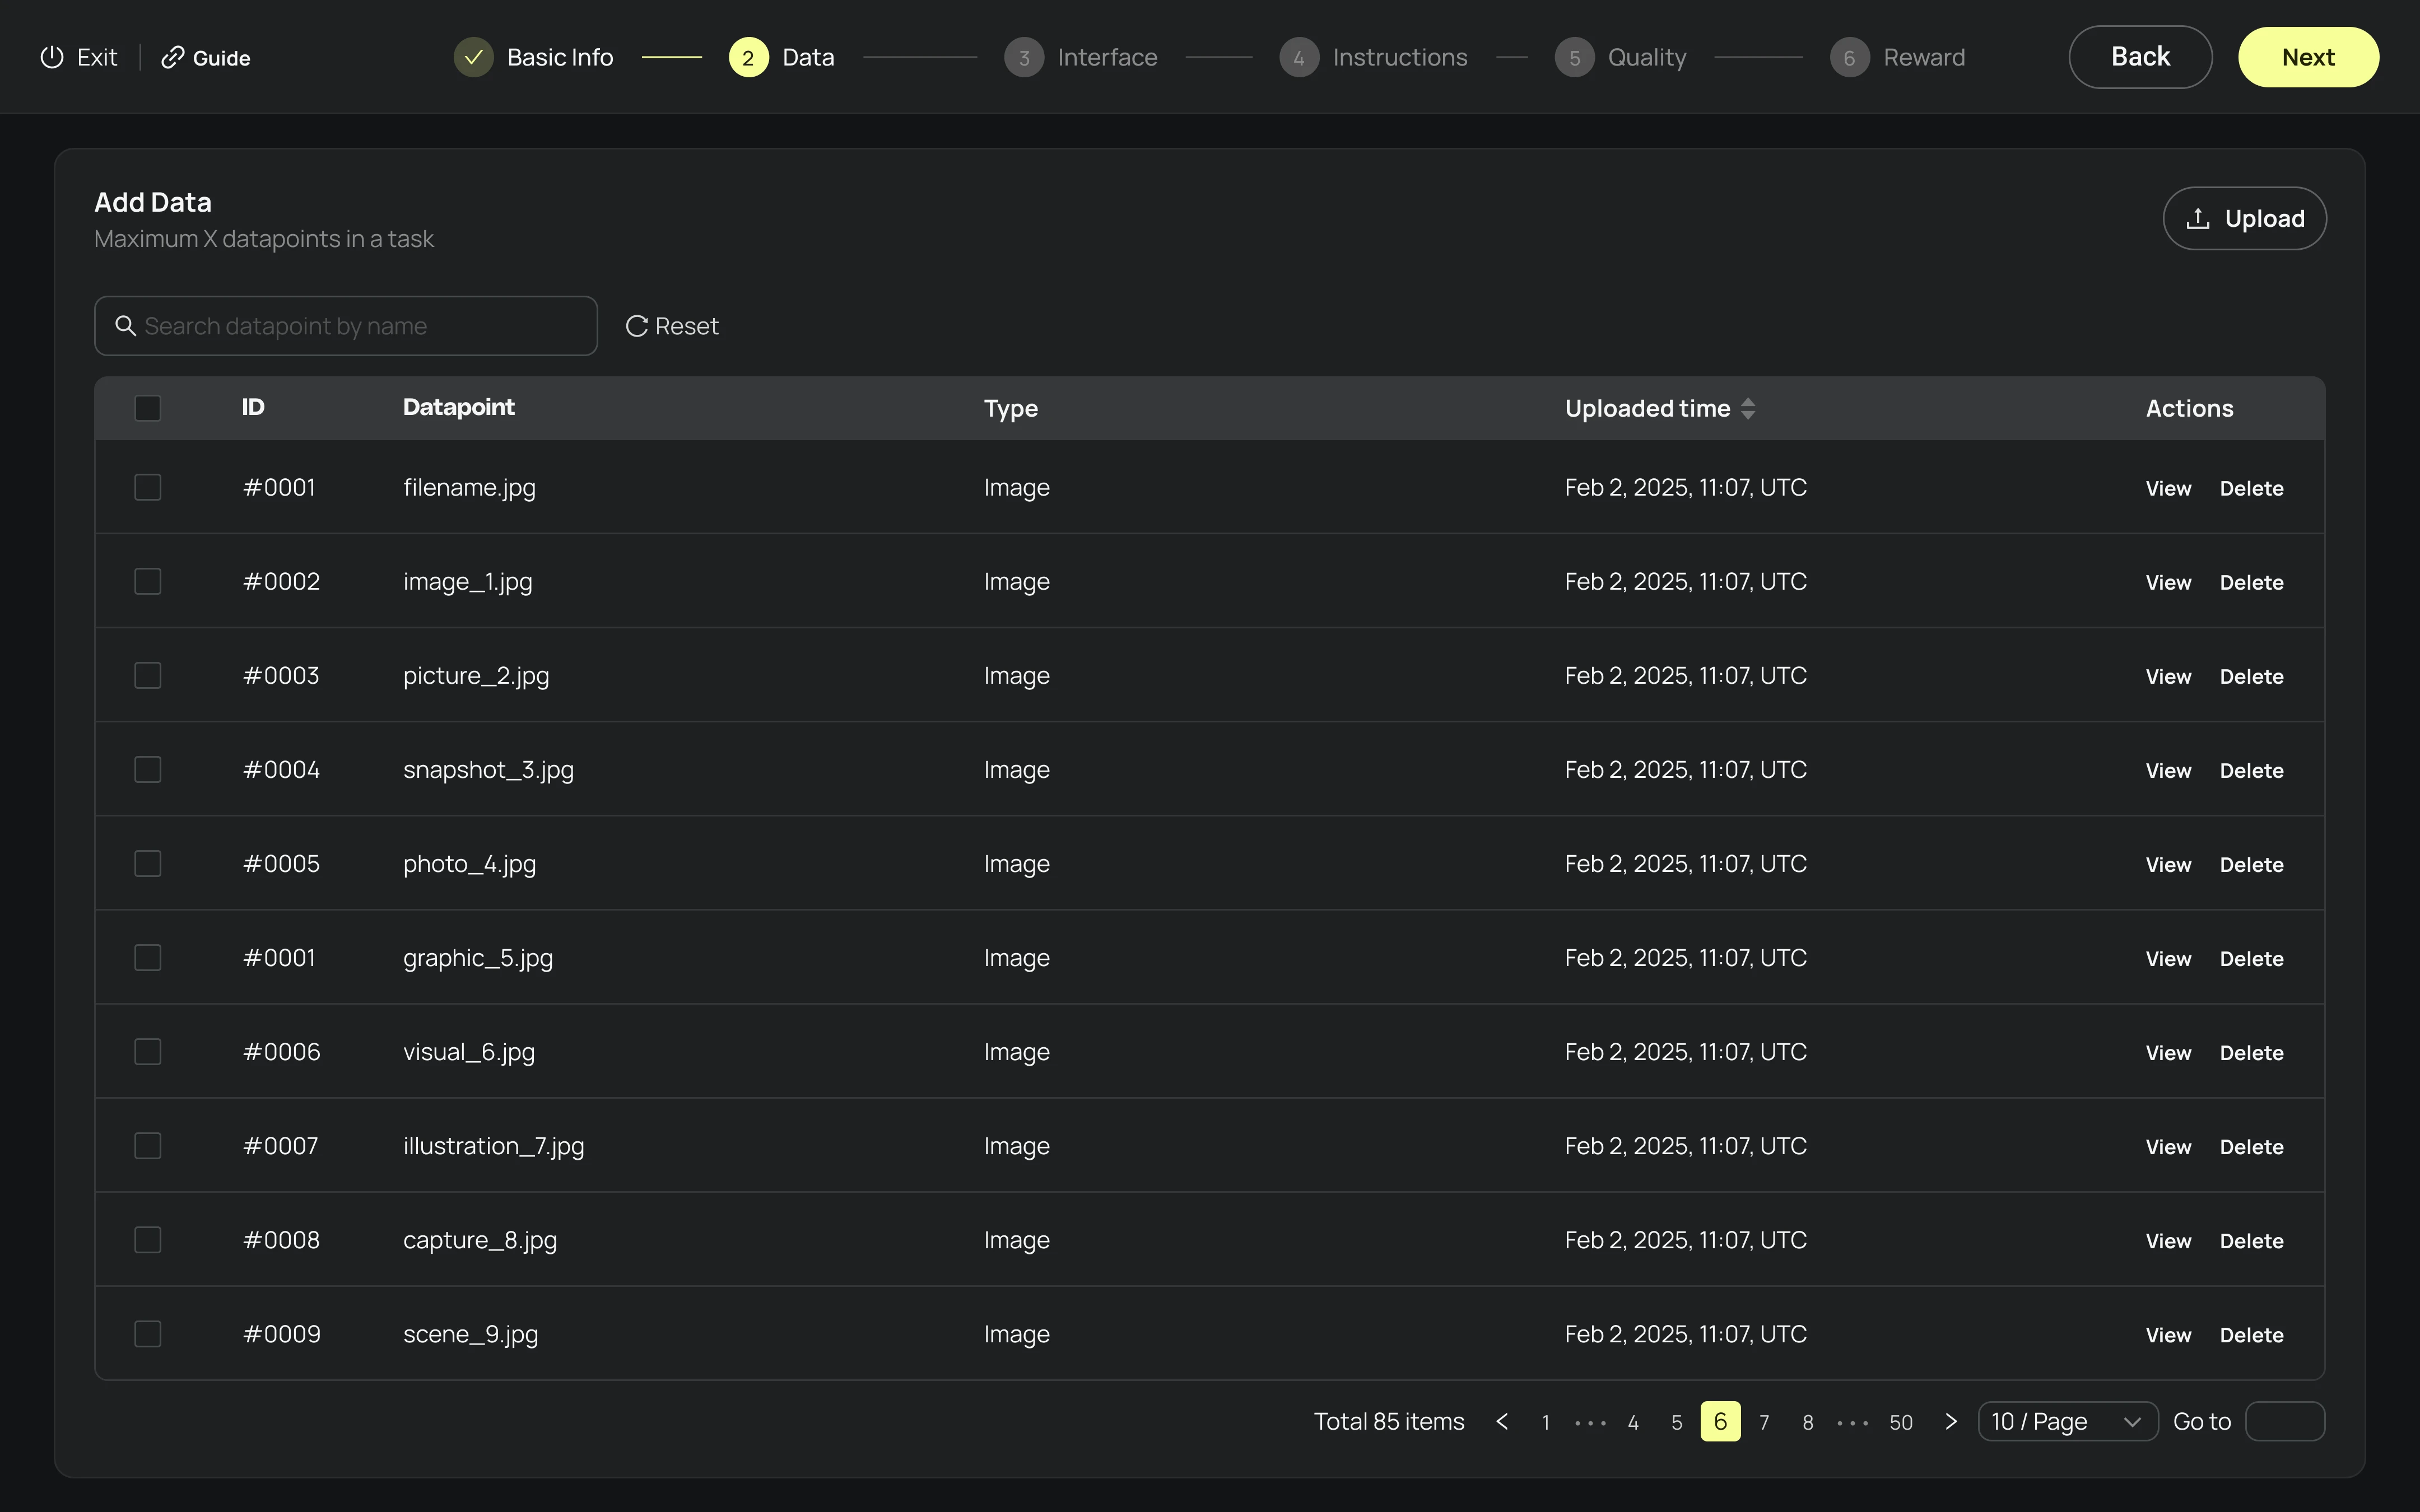
Task: Click the Reset refresh icon
Action: (636, 326)
